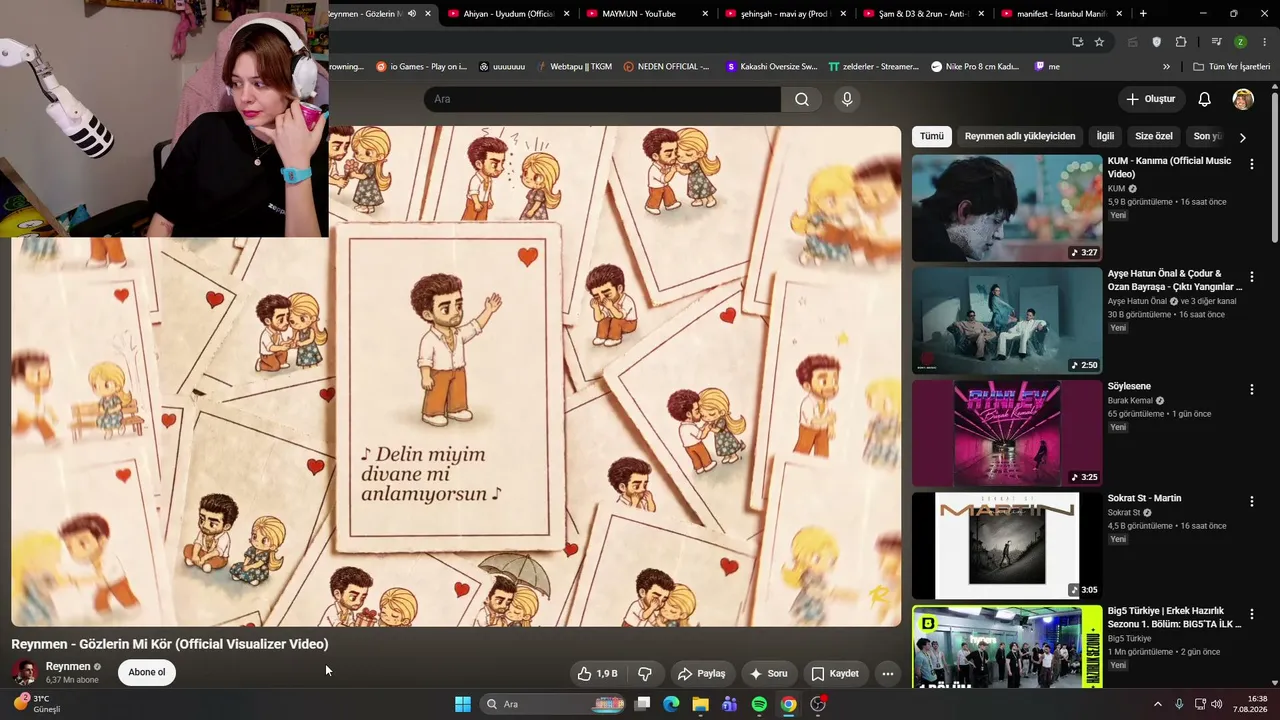Select the İlgili filter chip
1280x720 pixels.
1105,136
